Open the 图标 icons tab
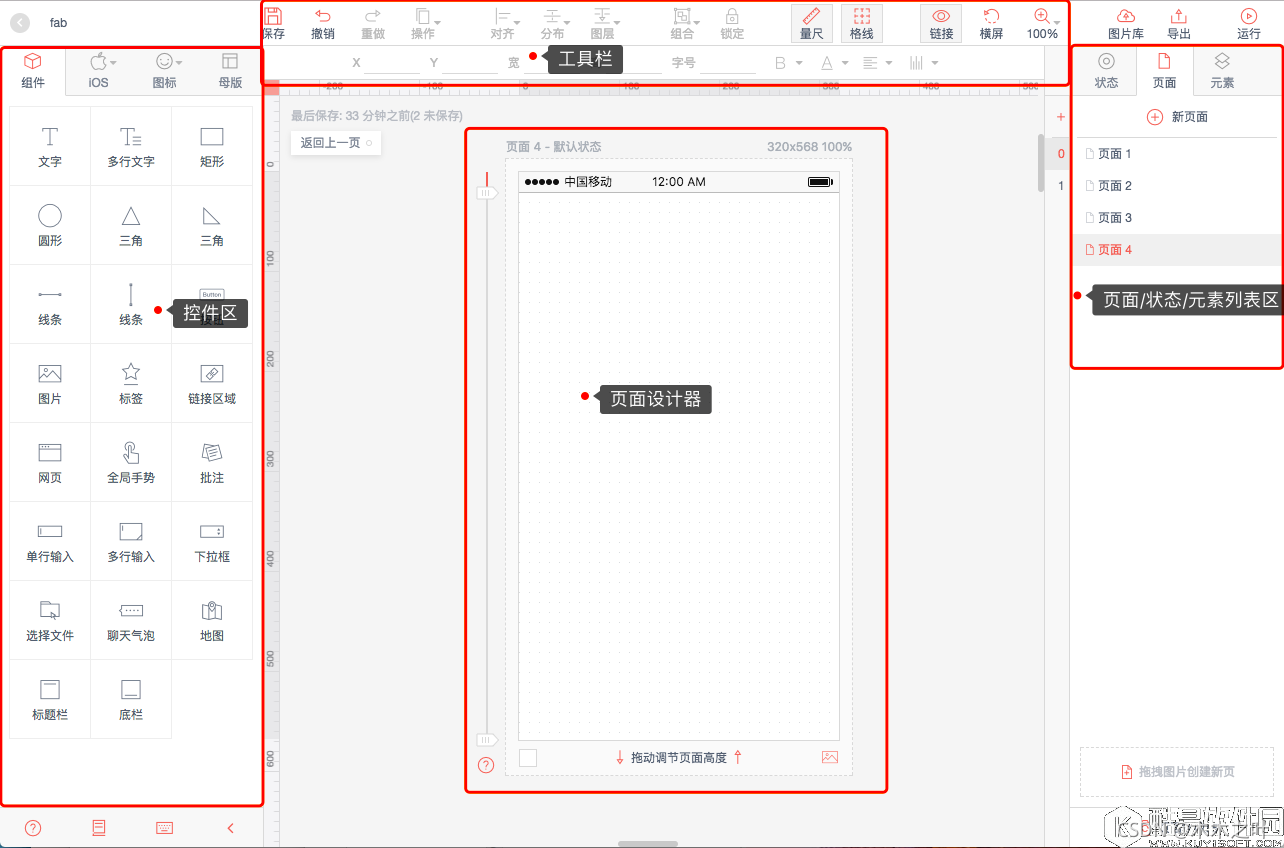The image size is (1284, 848). (165, 71)
